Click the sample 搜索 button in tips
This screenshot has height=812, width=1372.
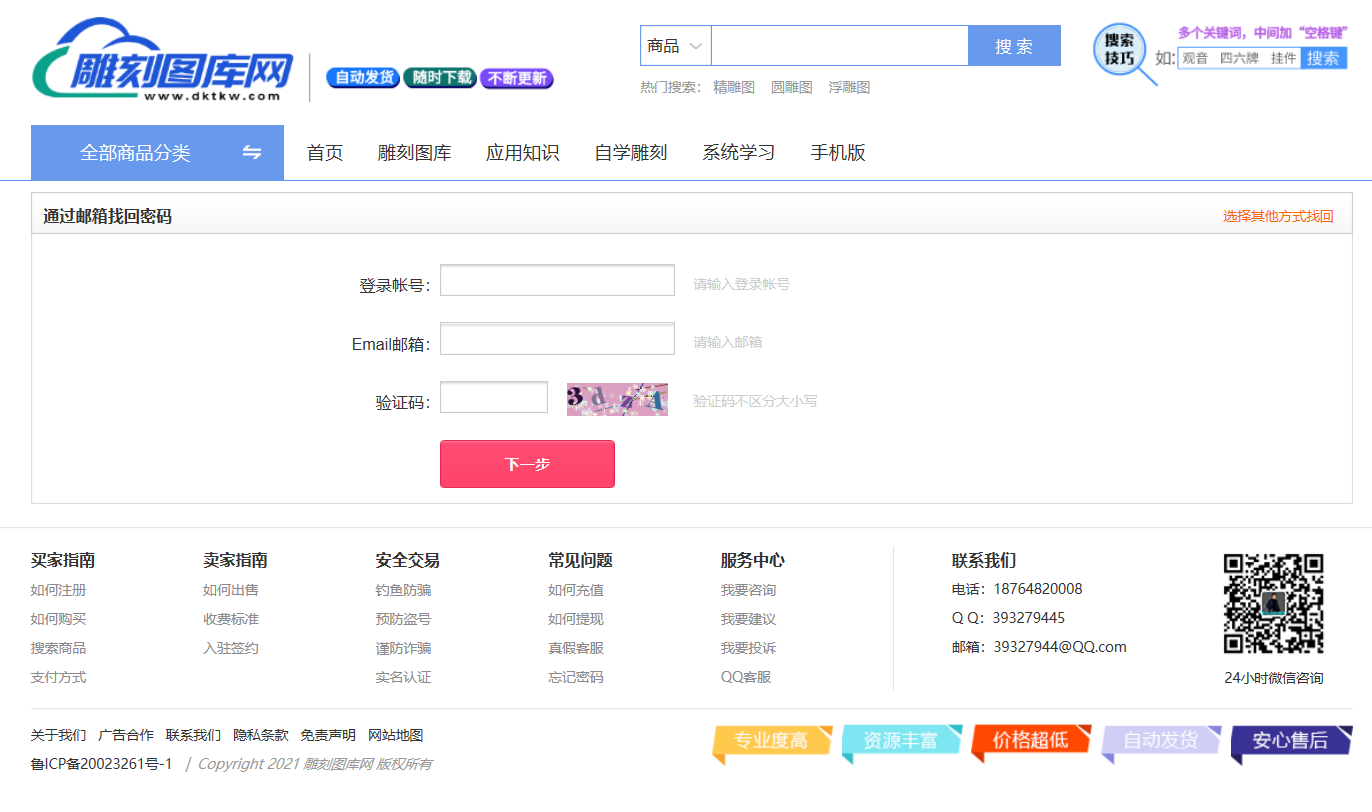[x=1323, y=58]
